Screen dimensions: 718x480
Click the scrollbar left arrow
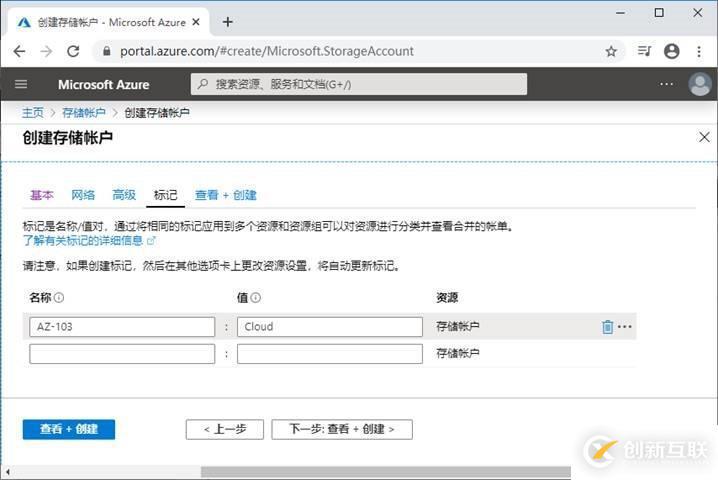[x=7, y=472]
